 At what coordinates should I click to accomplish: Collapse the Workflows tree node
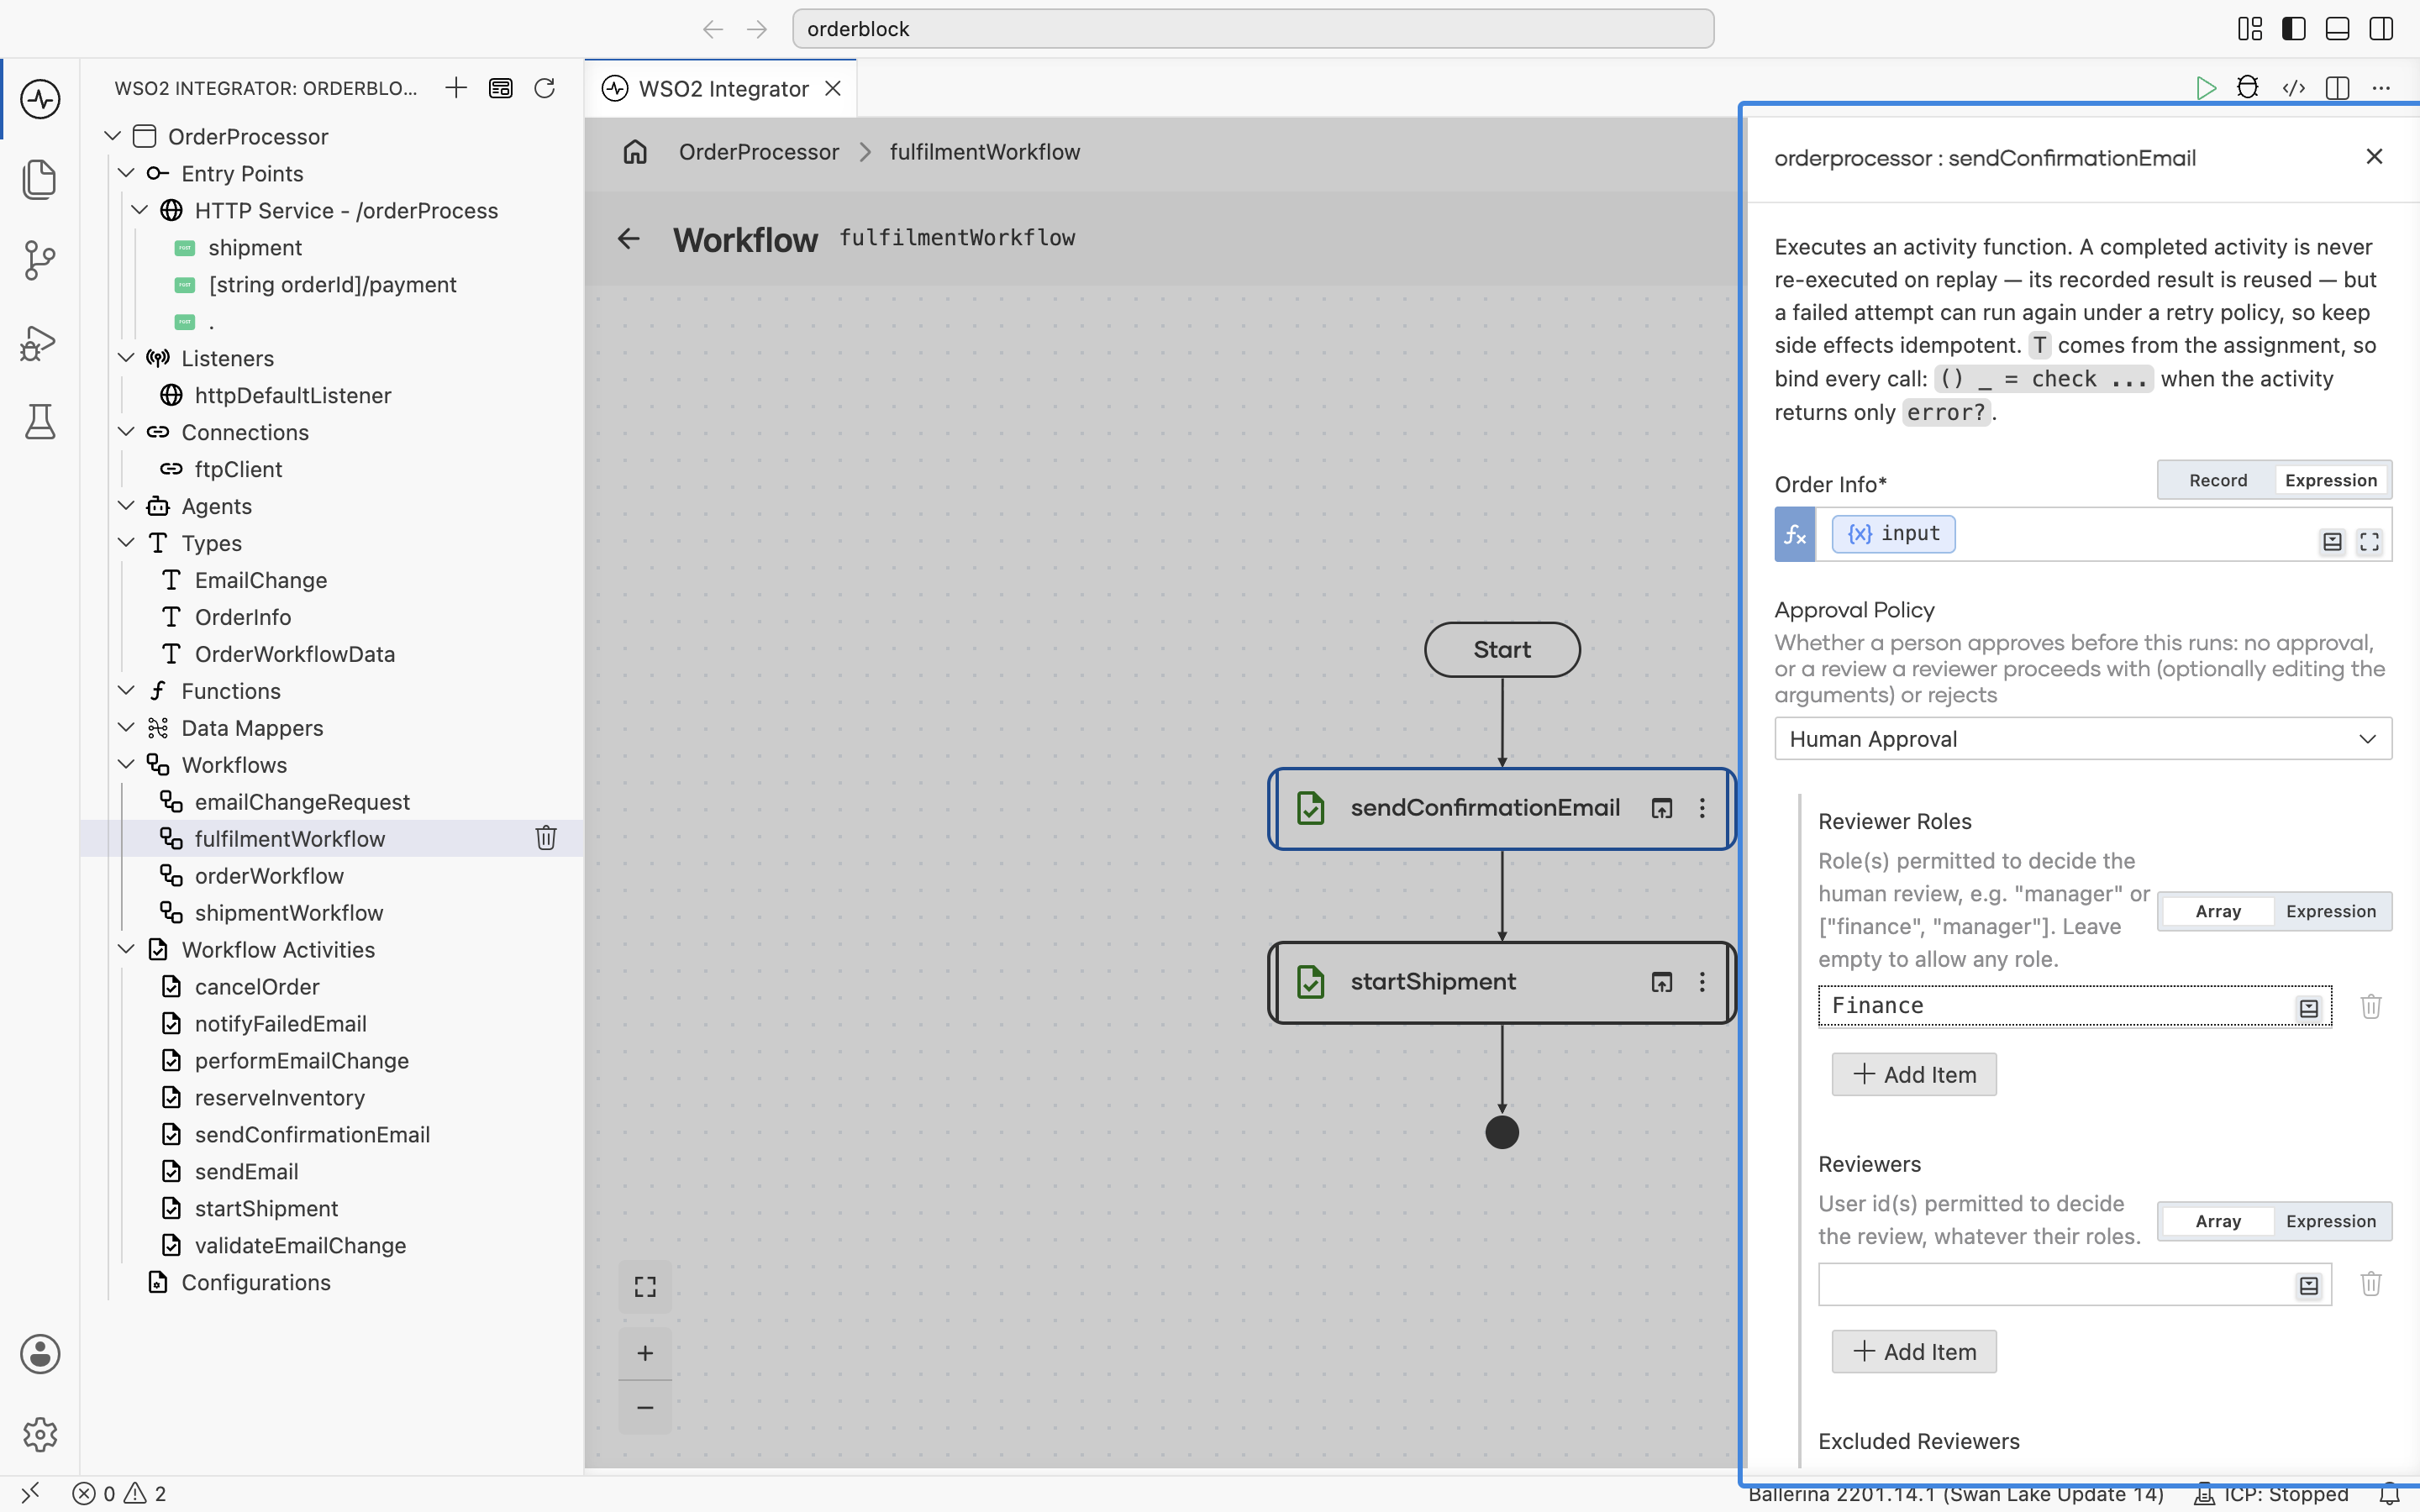click(126, 765)
